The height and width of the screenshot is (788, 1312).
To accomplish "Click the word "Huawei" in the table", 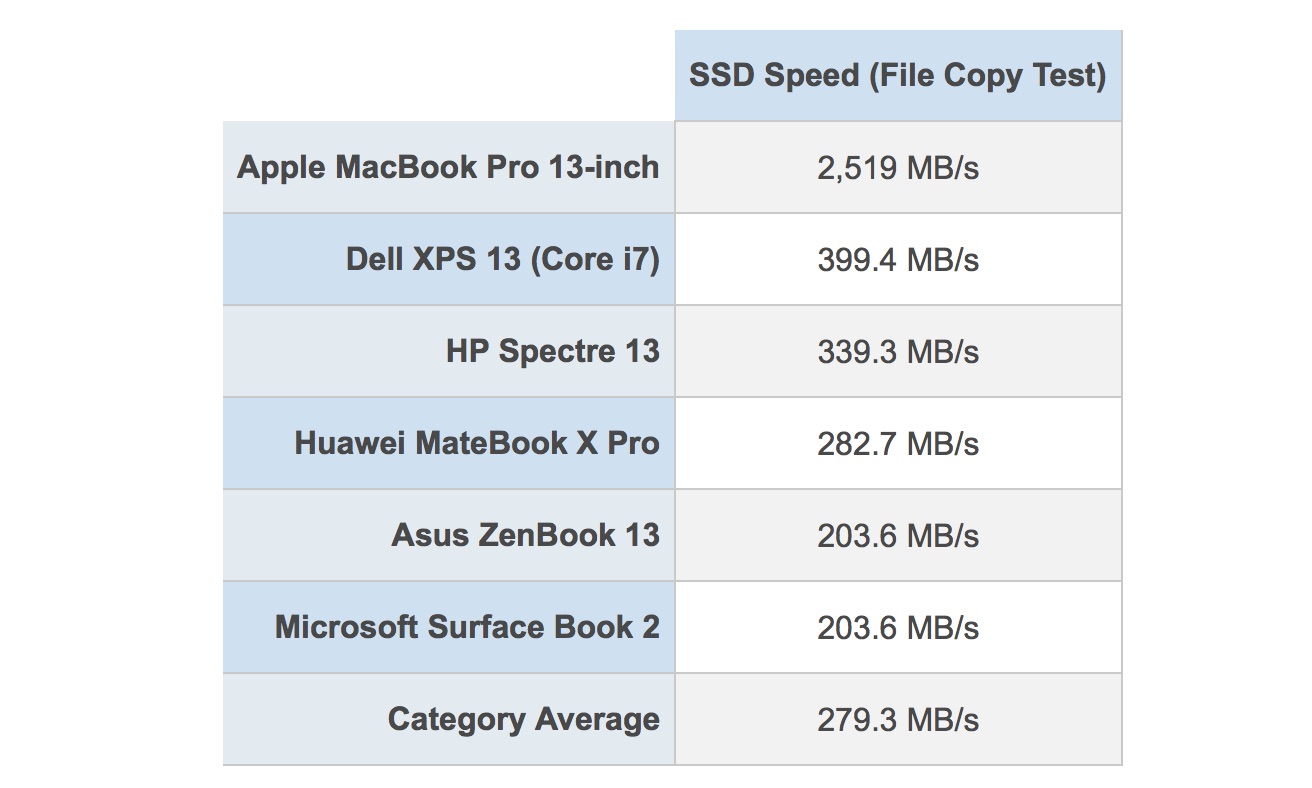I will tap(349, 443).
